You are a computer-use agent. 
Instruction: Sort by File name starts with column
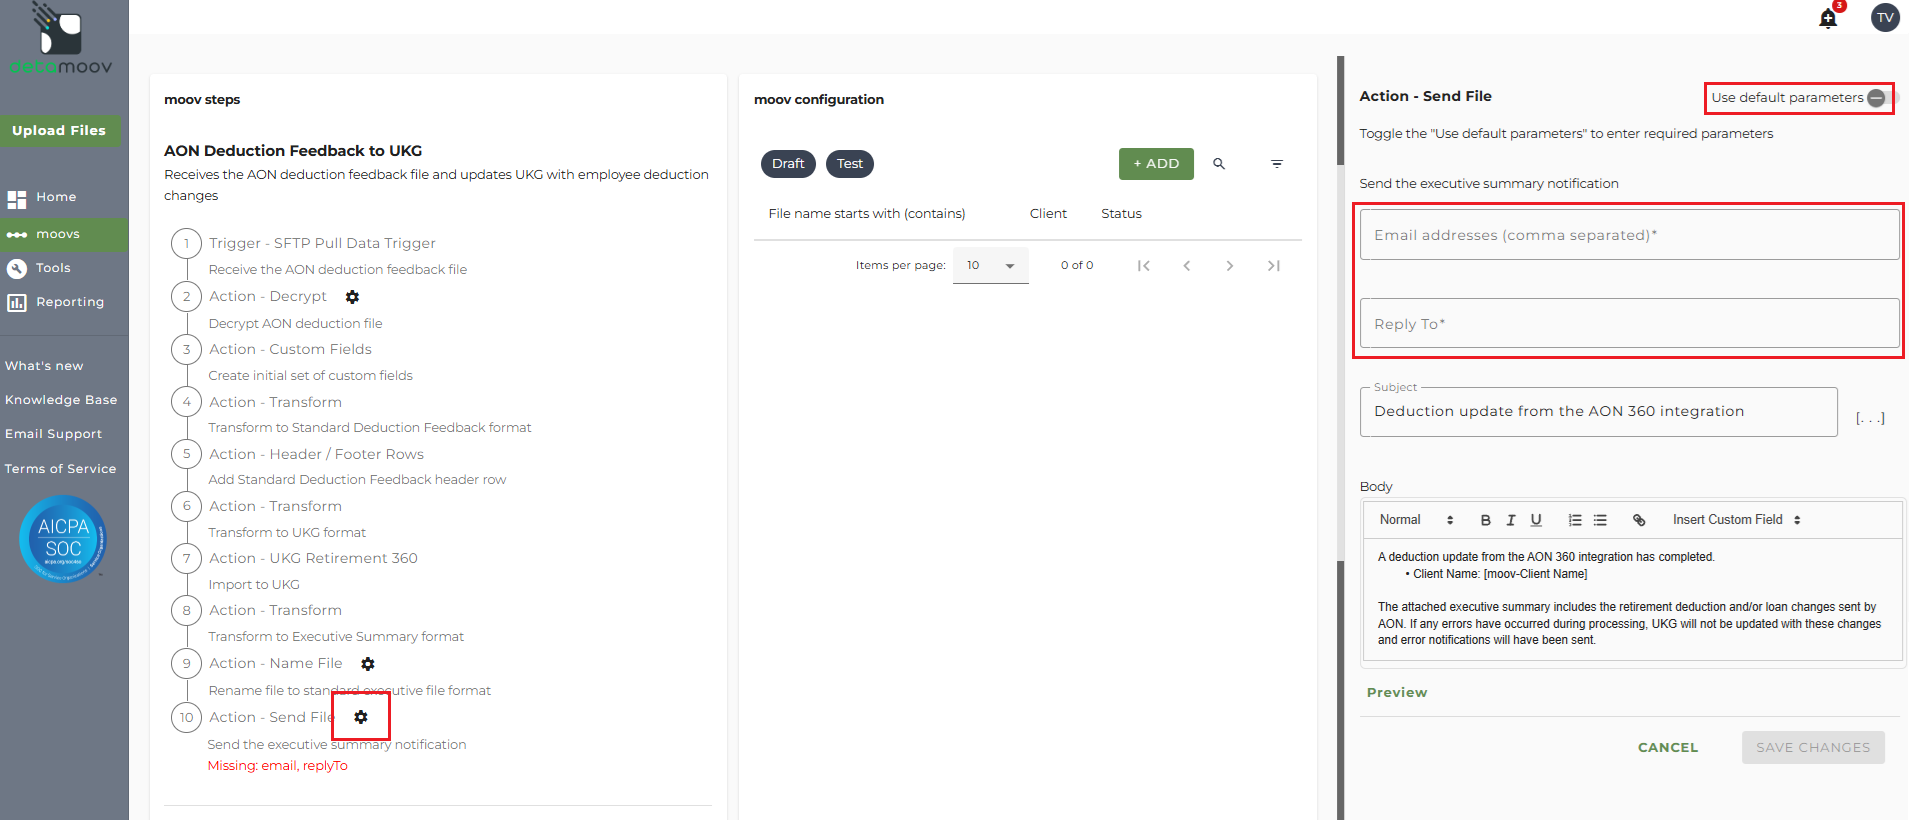tap(867, 214)
